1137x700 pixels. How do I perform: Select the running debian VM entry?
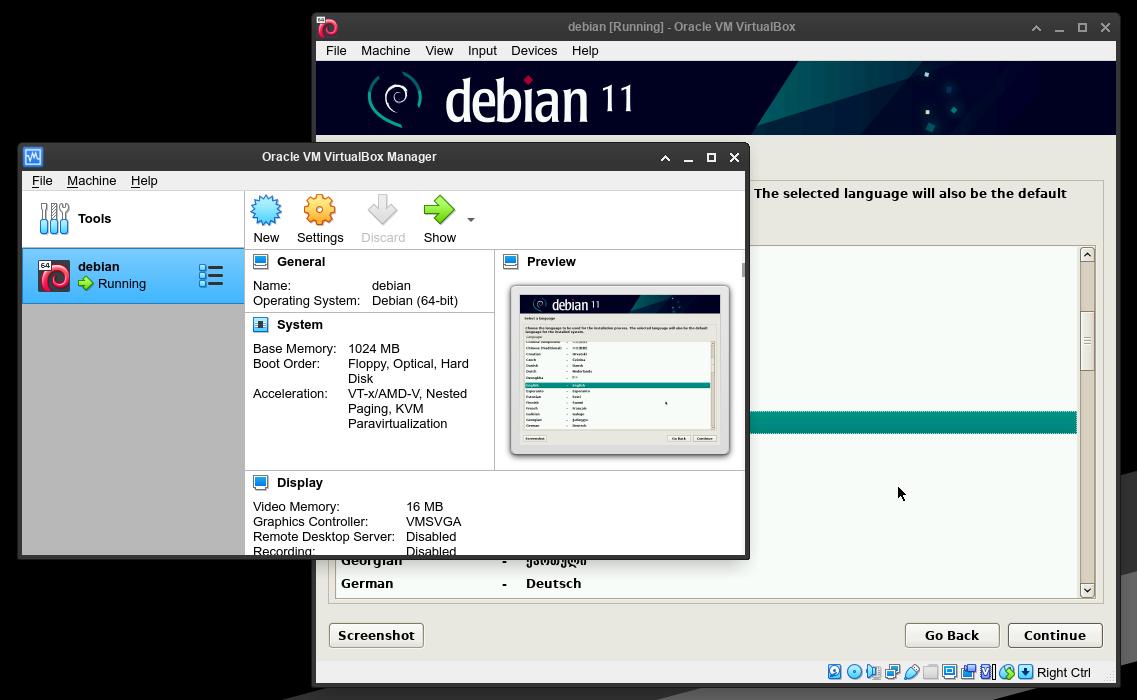click(133, 276)
